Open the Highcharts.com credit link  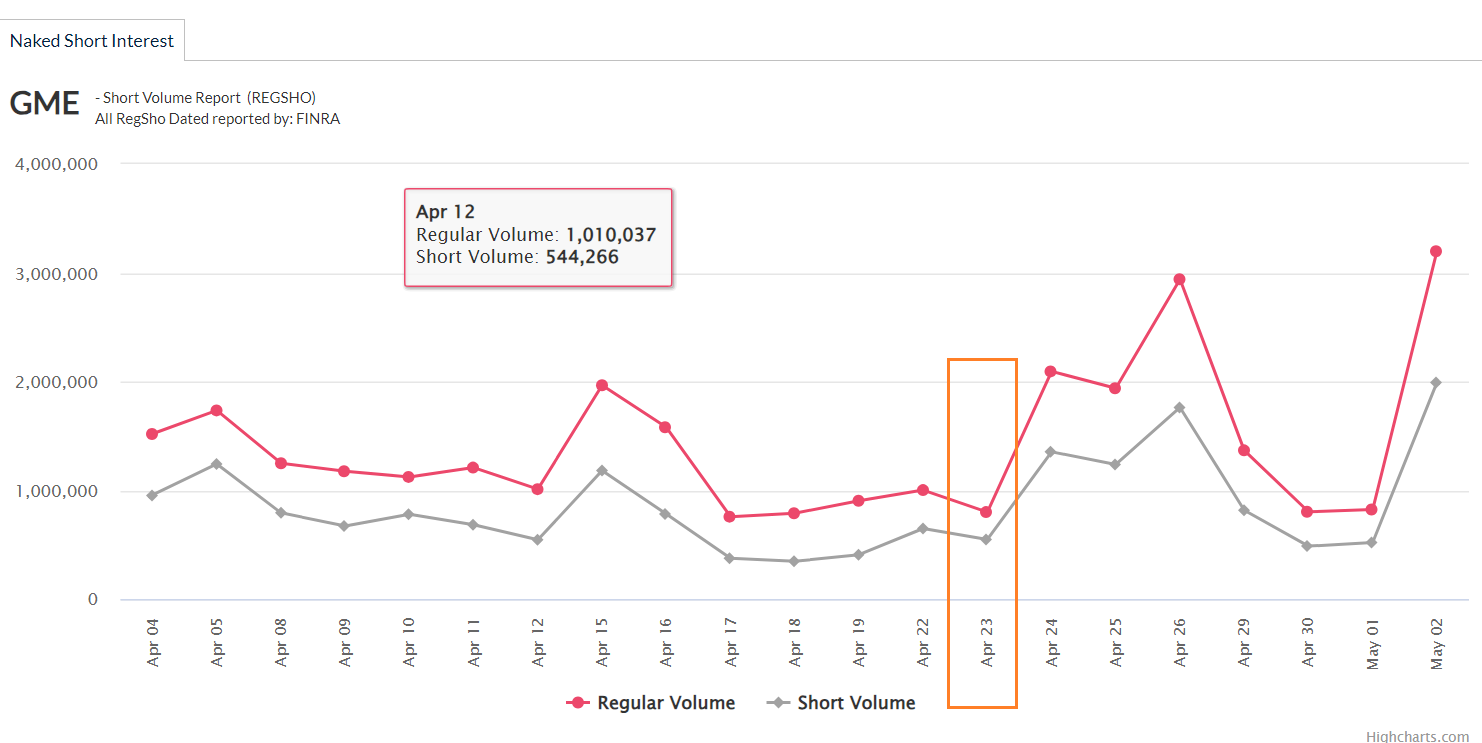(1417, 736)
